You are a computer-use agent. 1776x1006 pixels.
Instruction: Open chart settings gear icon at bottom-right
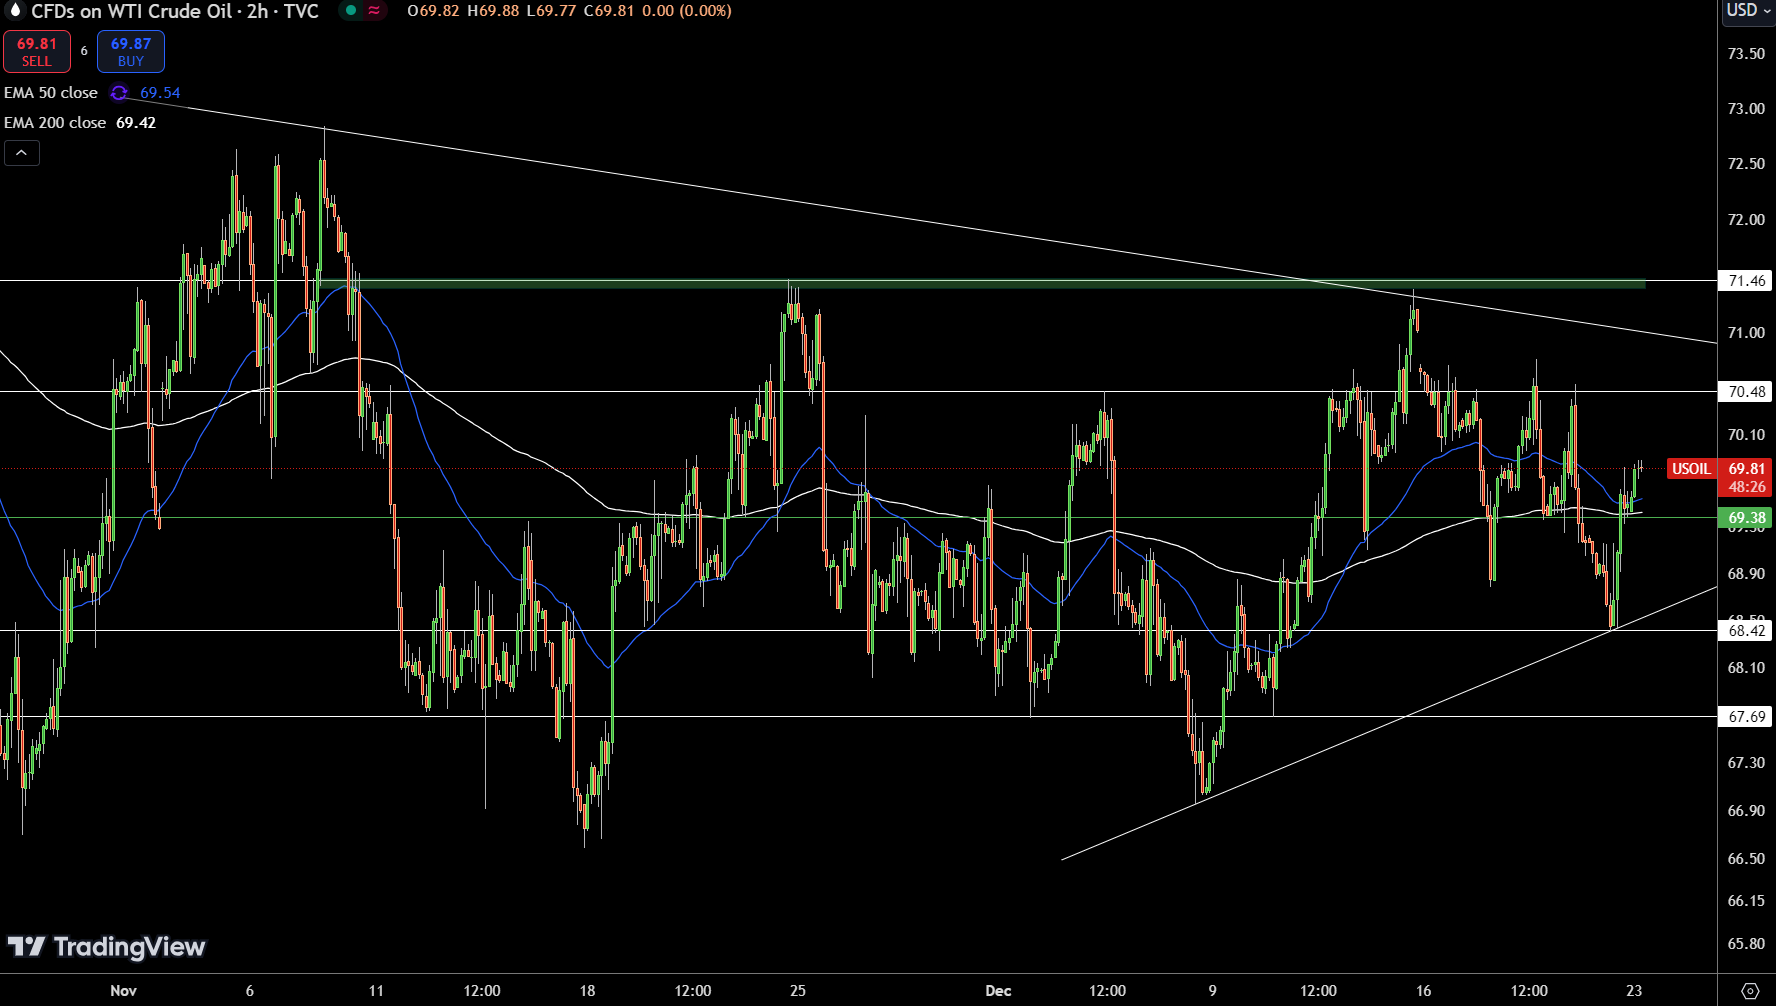[1750, 991]
